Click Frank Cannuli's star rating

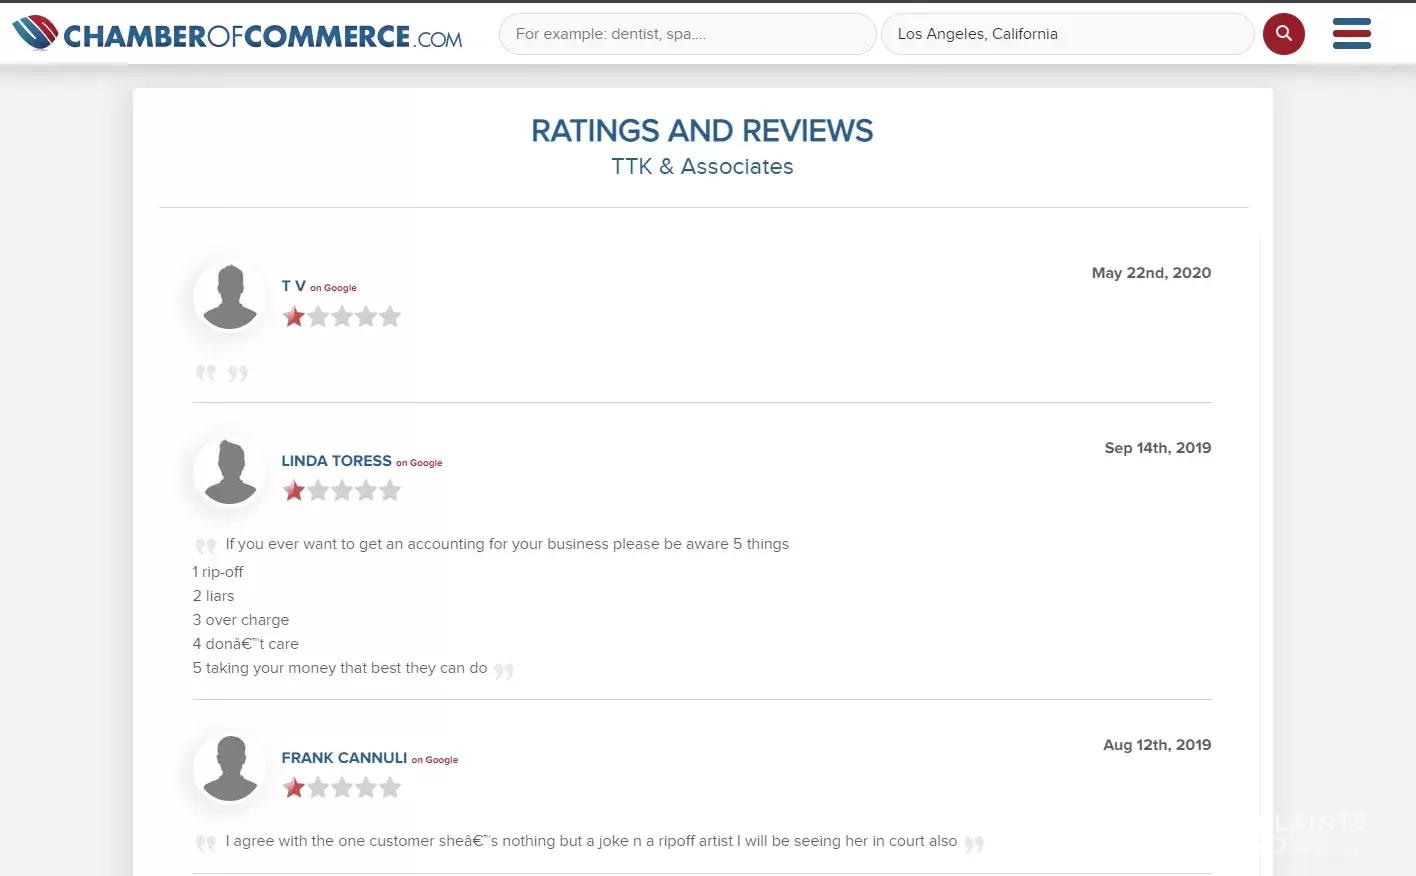pyautogui.click(x=342, y=788)
